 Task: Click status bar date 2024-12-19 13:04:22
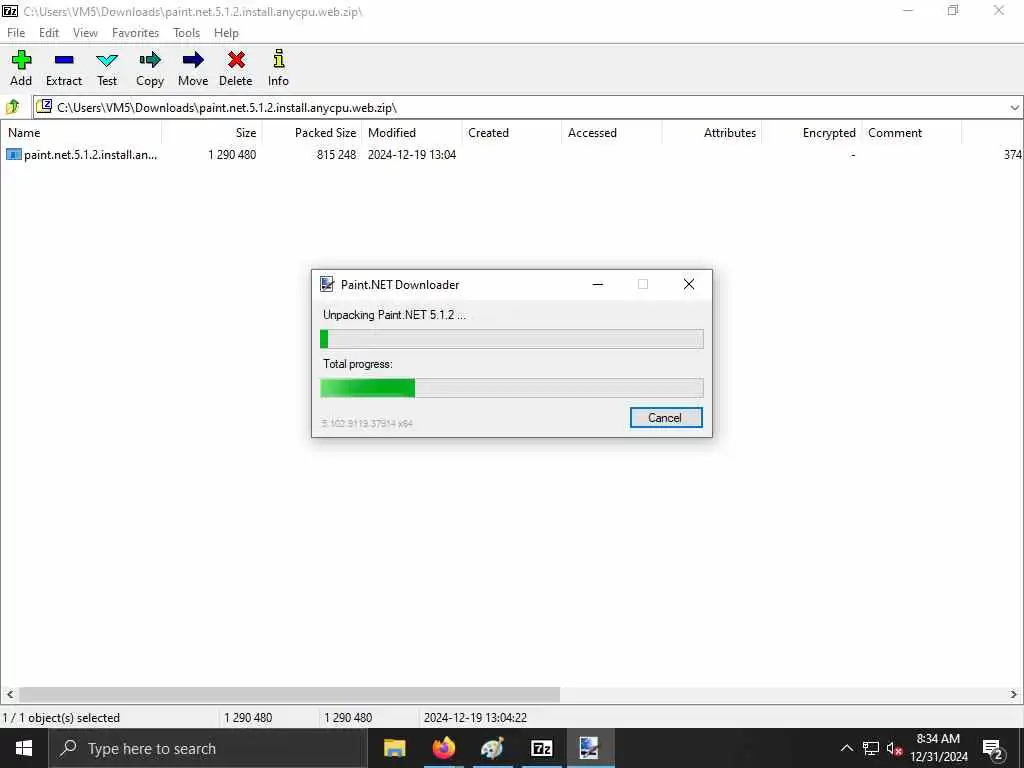pyautogui.click(x=475, y=718)
